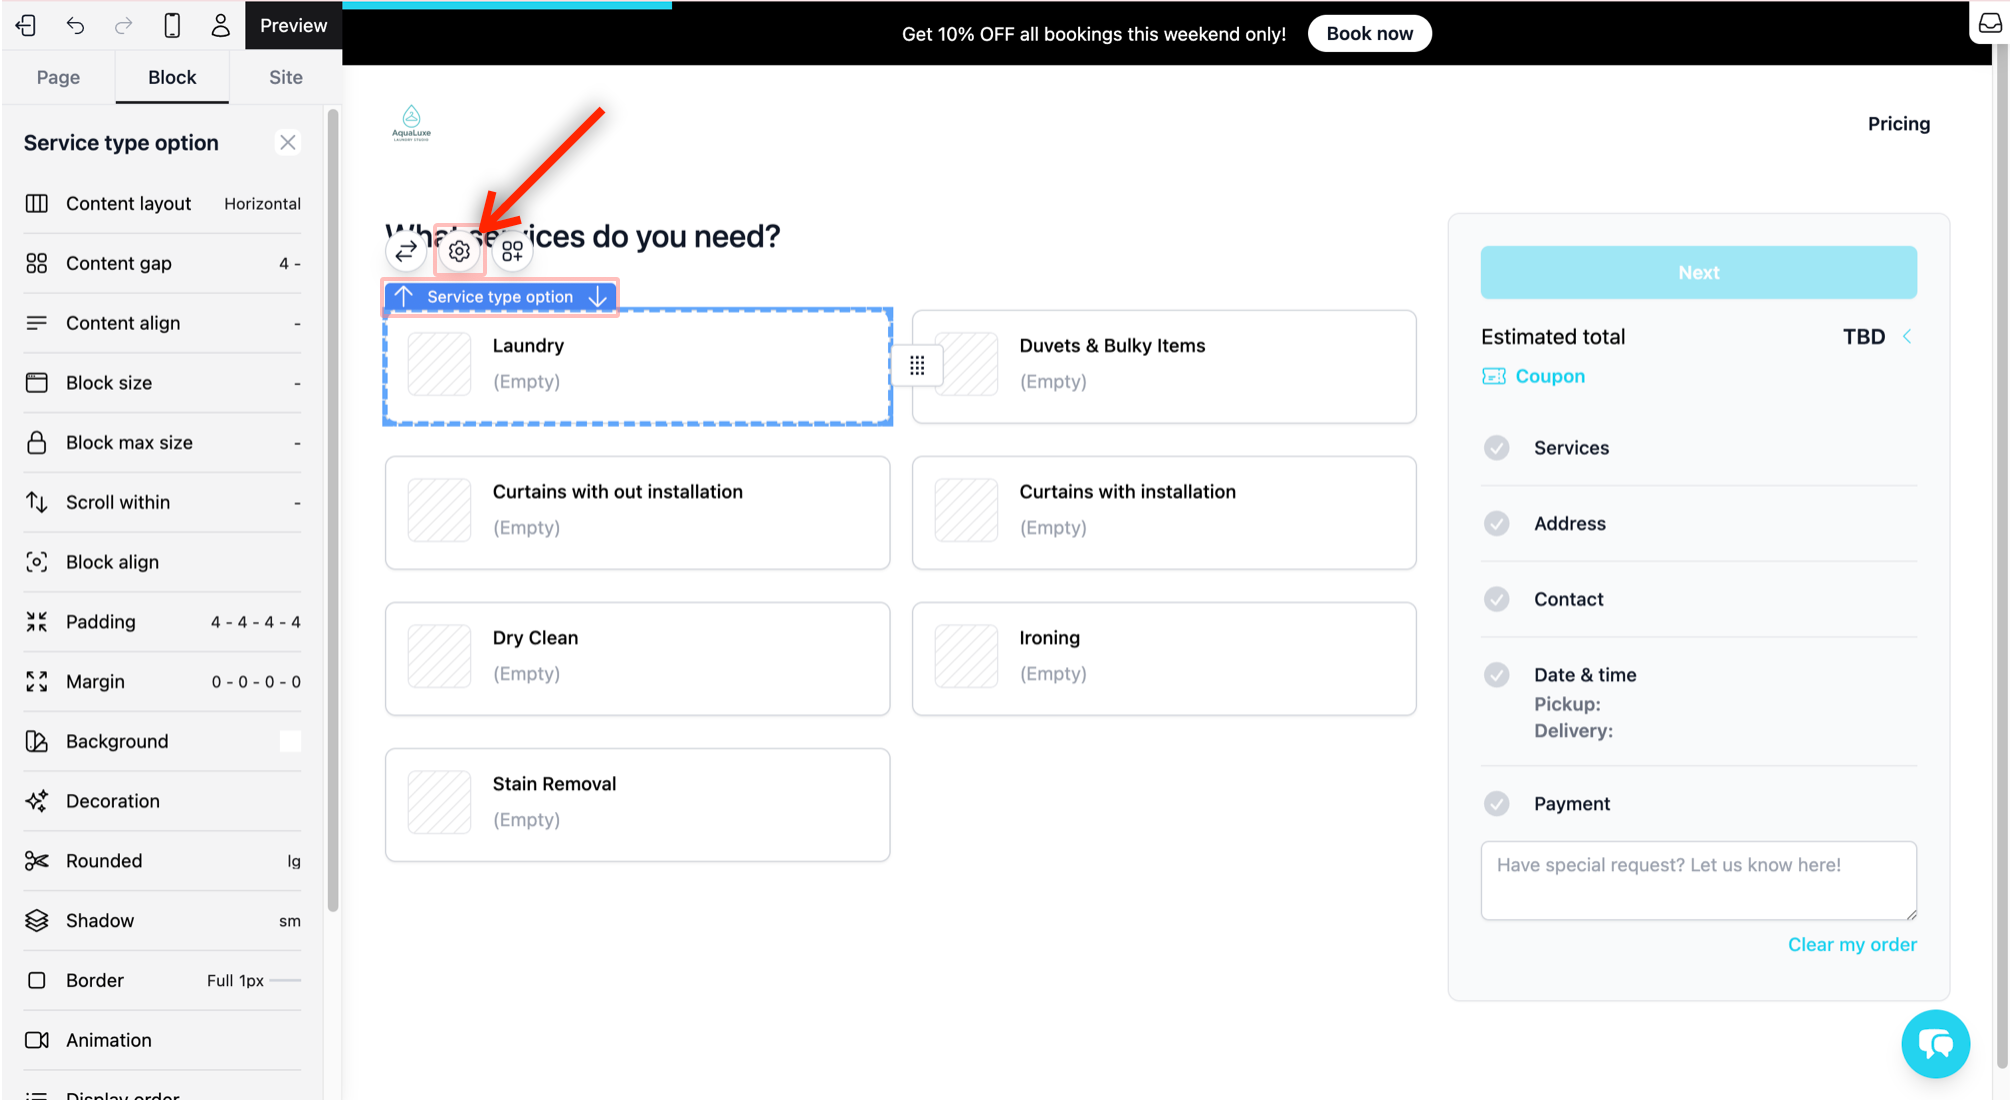Open the chat support bubble
Viewport: 2010px width, 1102px height.
tap(1935, 1044)
